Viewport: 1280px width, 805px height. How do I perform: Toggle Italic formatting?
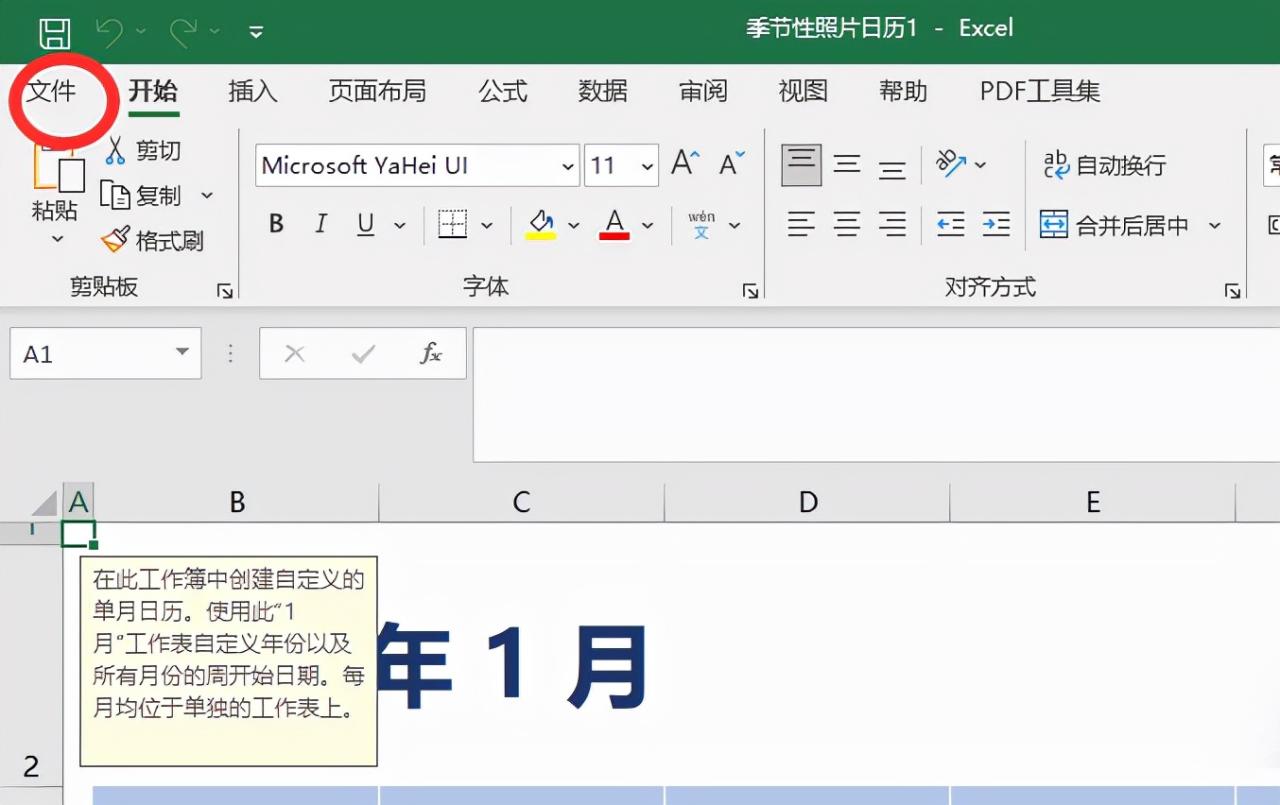tap(321, 224)
